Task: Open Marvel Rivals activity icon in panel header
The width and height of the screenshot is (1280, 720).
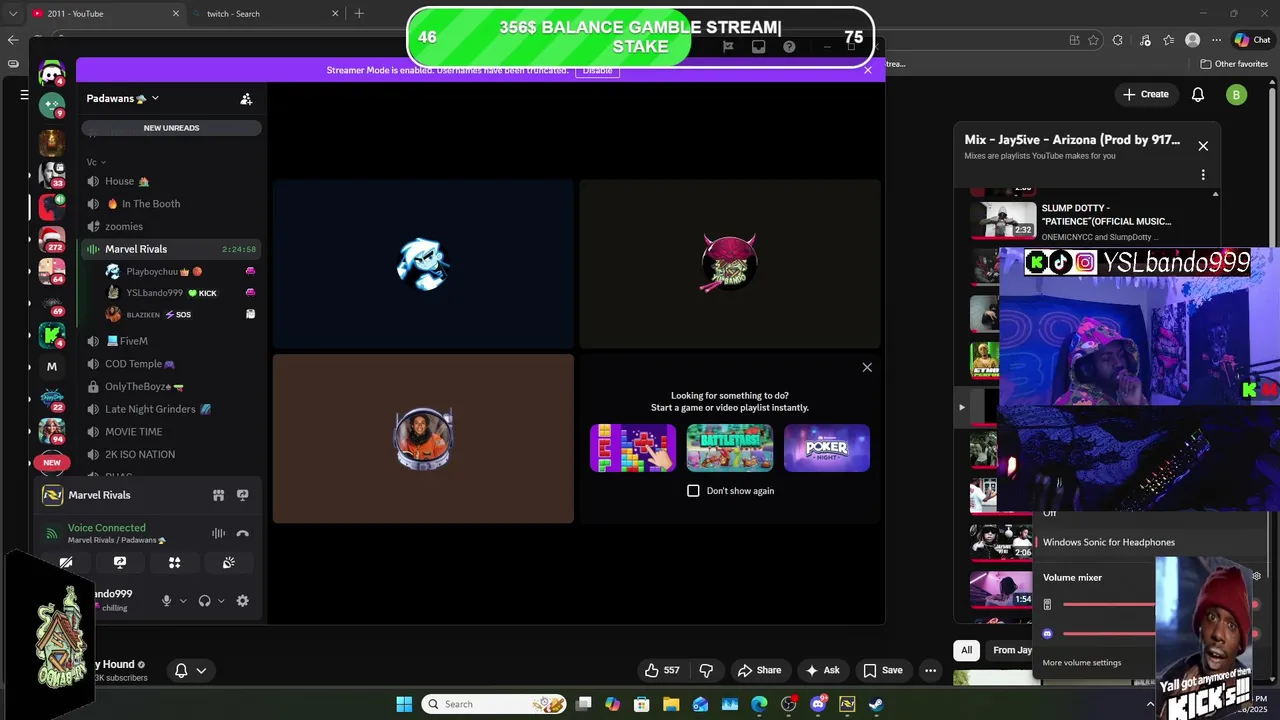Action: click(218, 495)
